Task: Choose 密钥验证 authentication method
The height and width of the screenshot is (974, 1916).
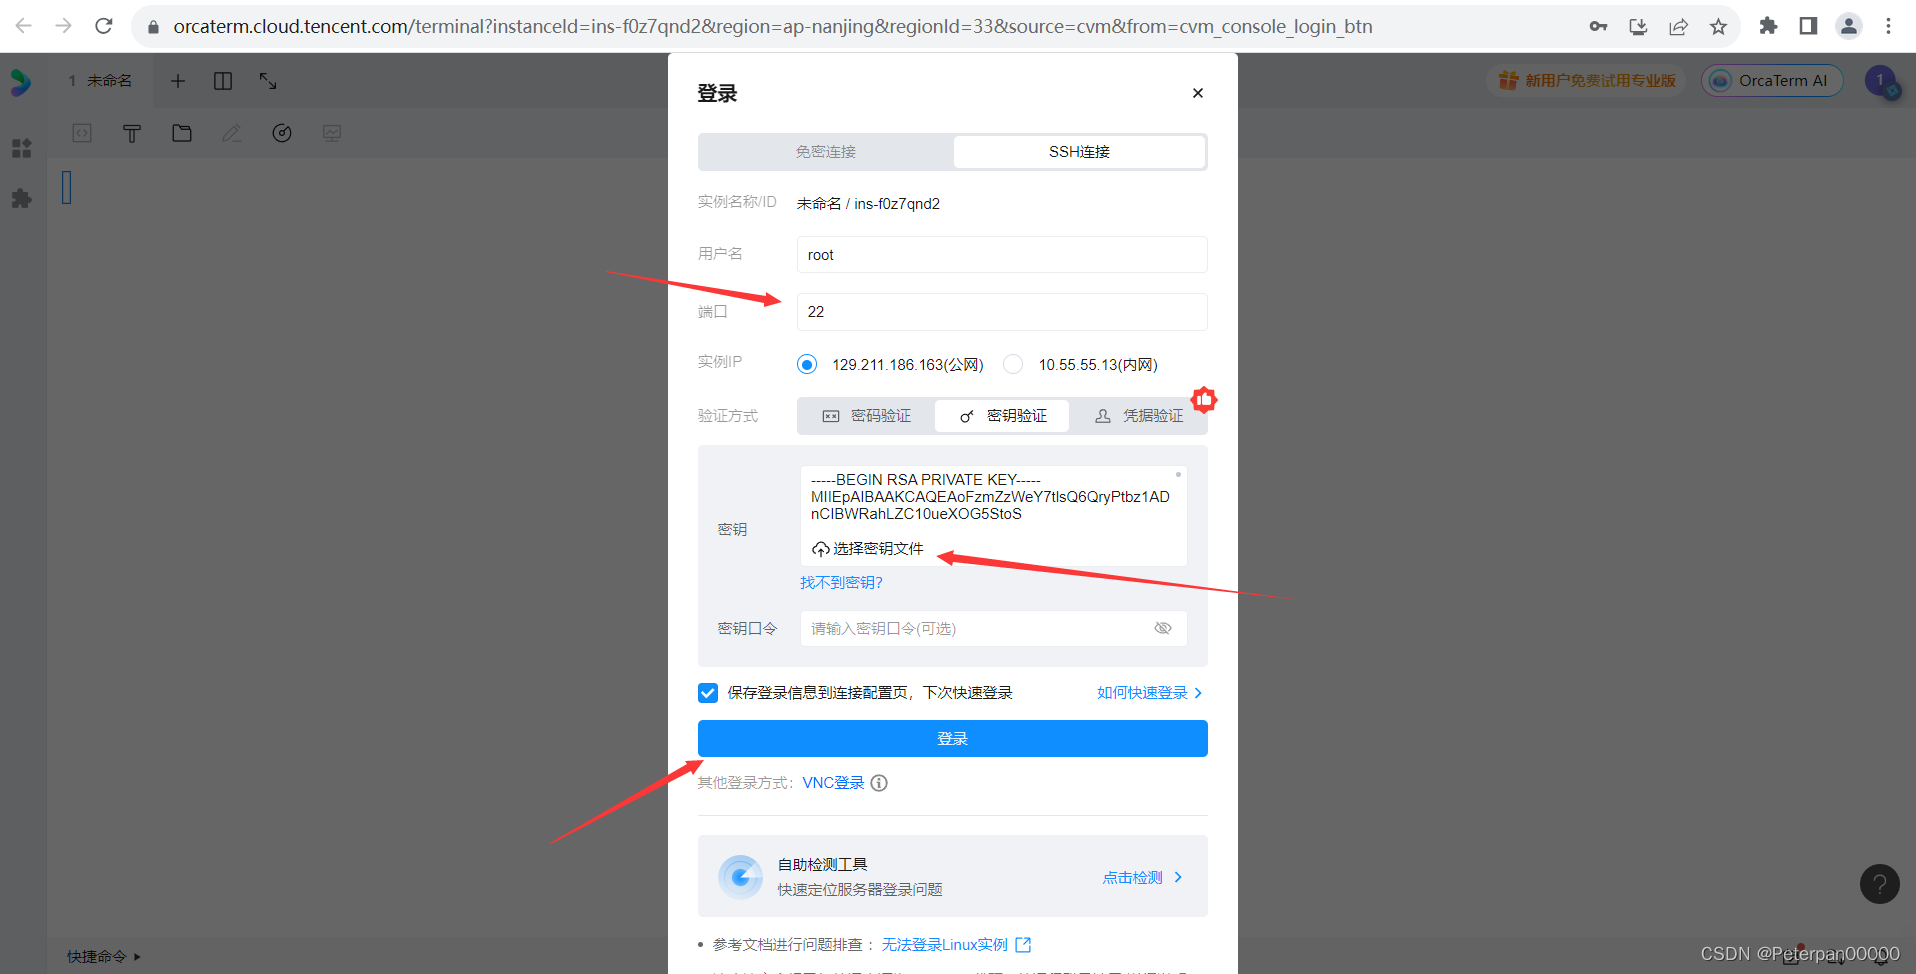Action: 1002,416
